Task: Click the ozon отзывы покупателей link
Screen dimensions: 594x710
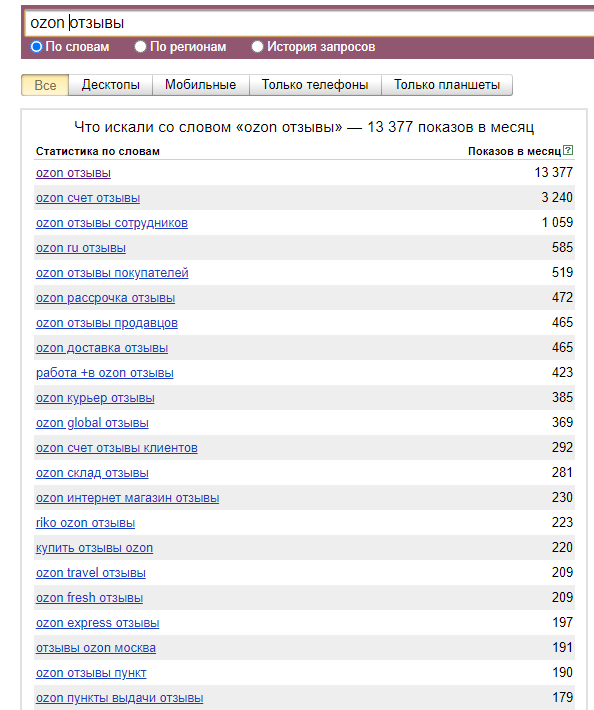Action: coord(112,273)
